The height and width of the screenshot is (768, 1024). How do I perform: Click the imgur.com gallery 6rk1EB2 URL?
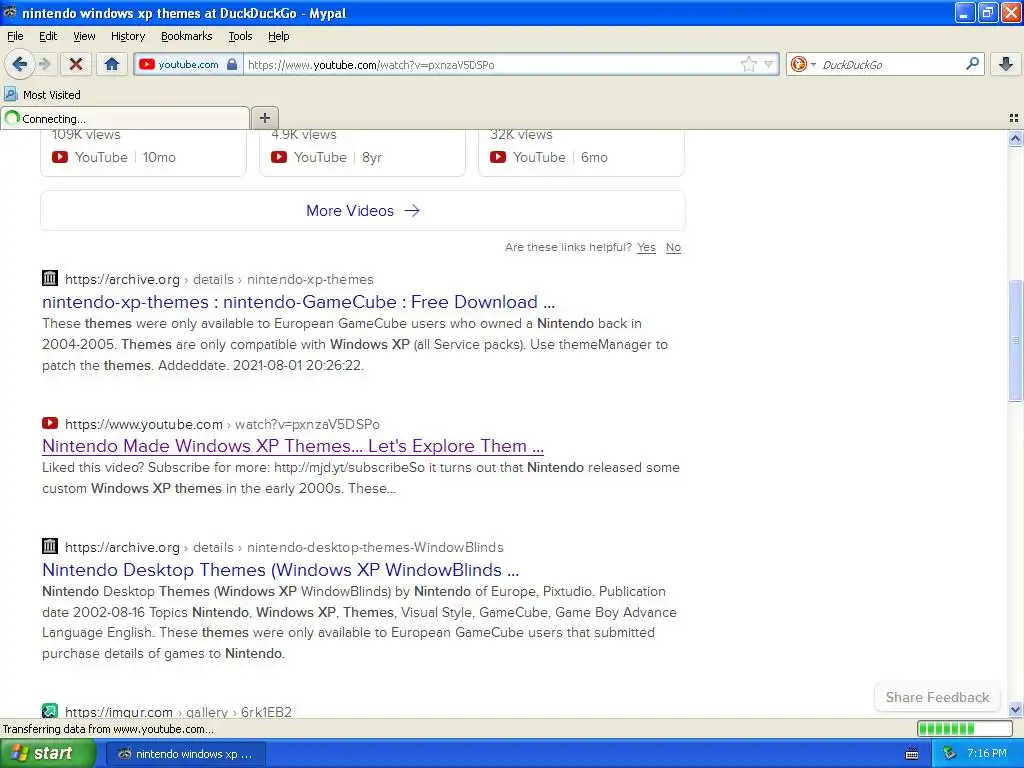[x=178, y=712]
